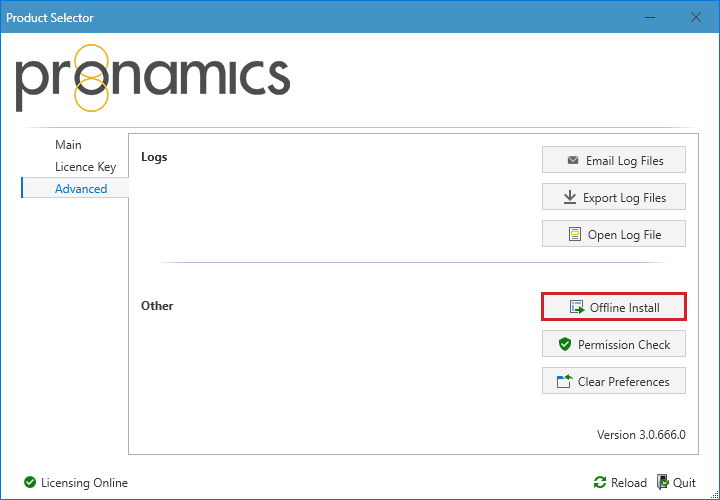Click the Pronamics logo
The width and height of the screenshot is (720, 500).
tap(152, 78)
